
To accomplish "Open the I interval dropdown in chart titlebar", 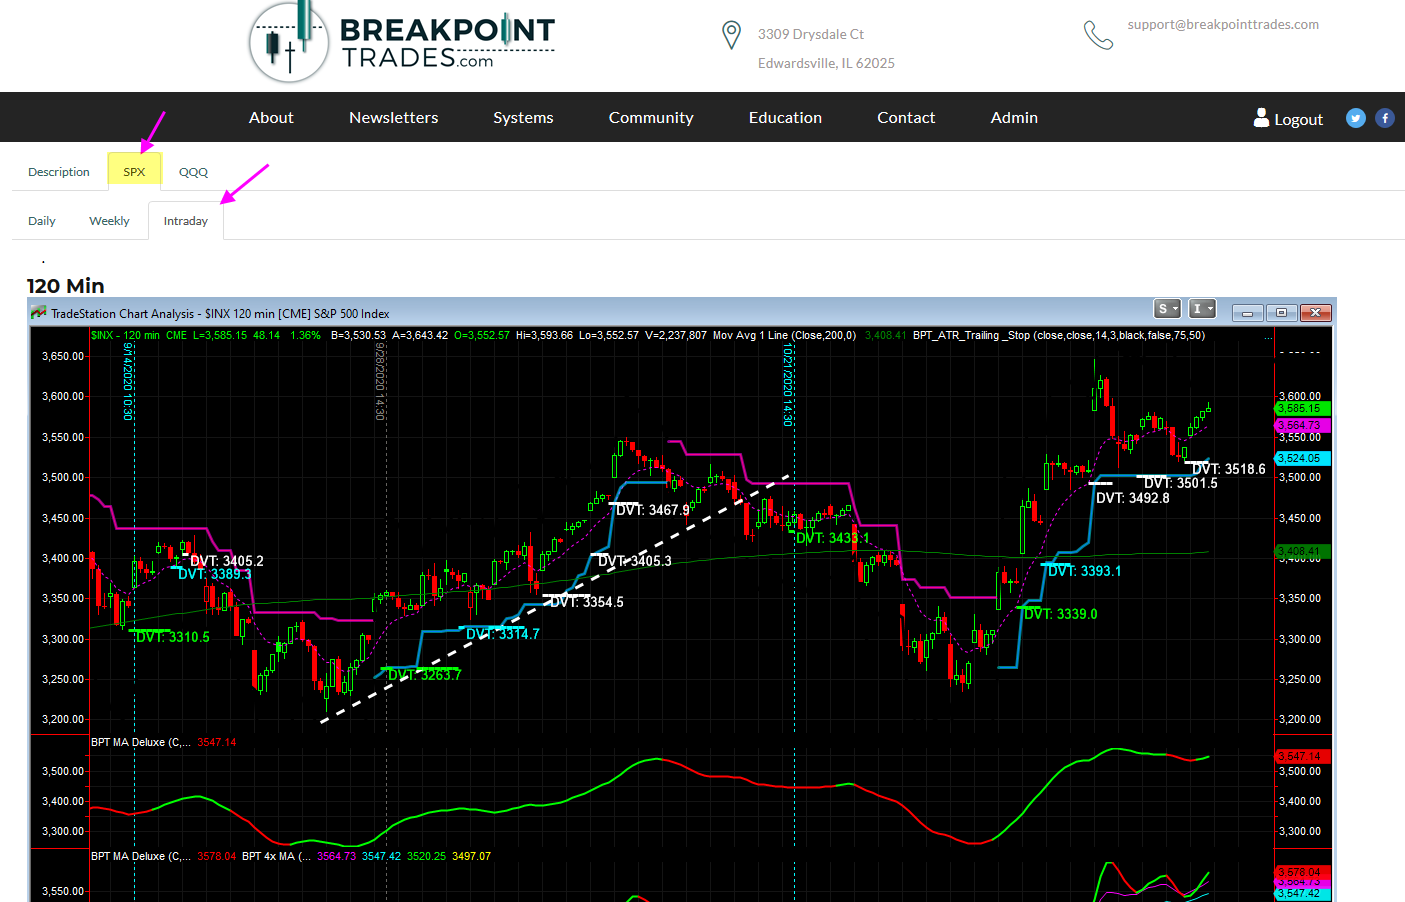I will coord(1201,309).
